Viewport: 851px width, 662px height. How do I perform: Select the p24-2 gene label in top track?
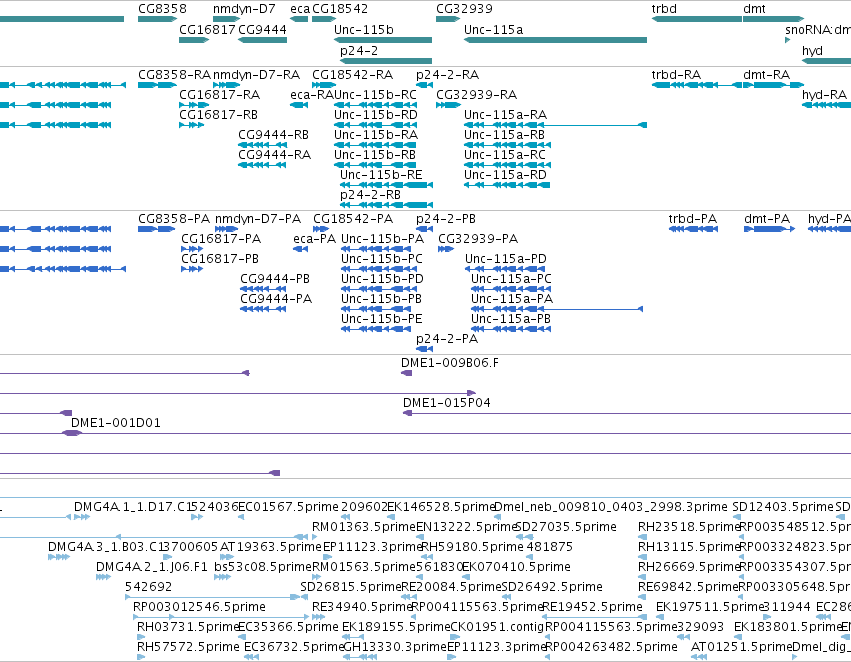pos(359,50)
